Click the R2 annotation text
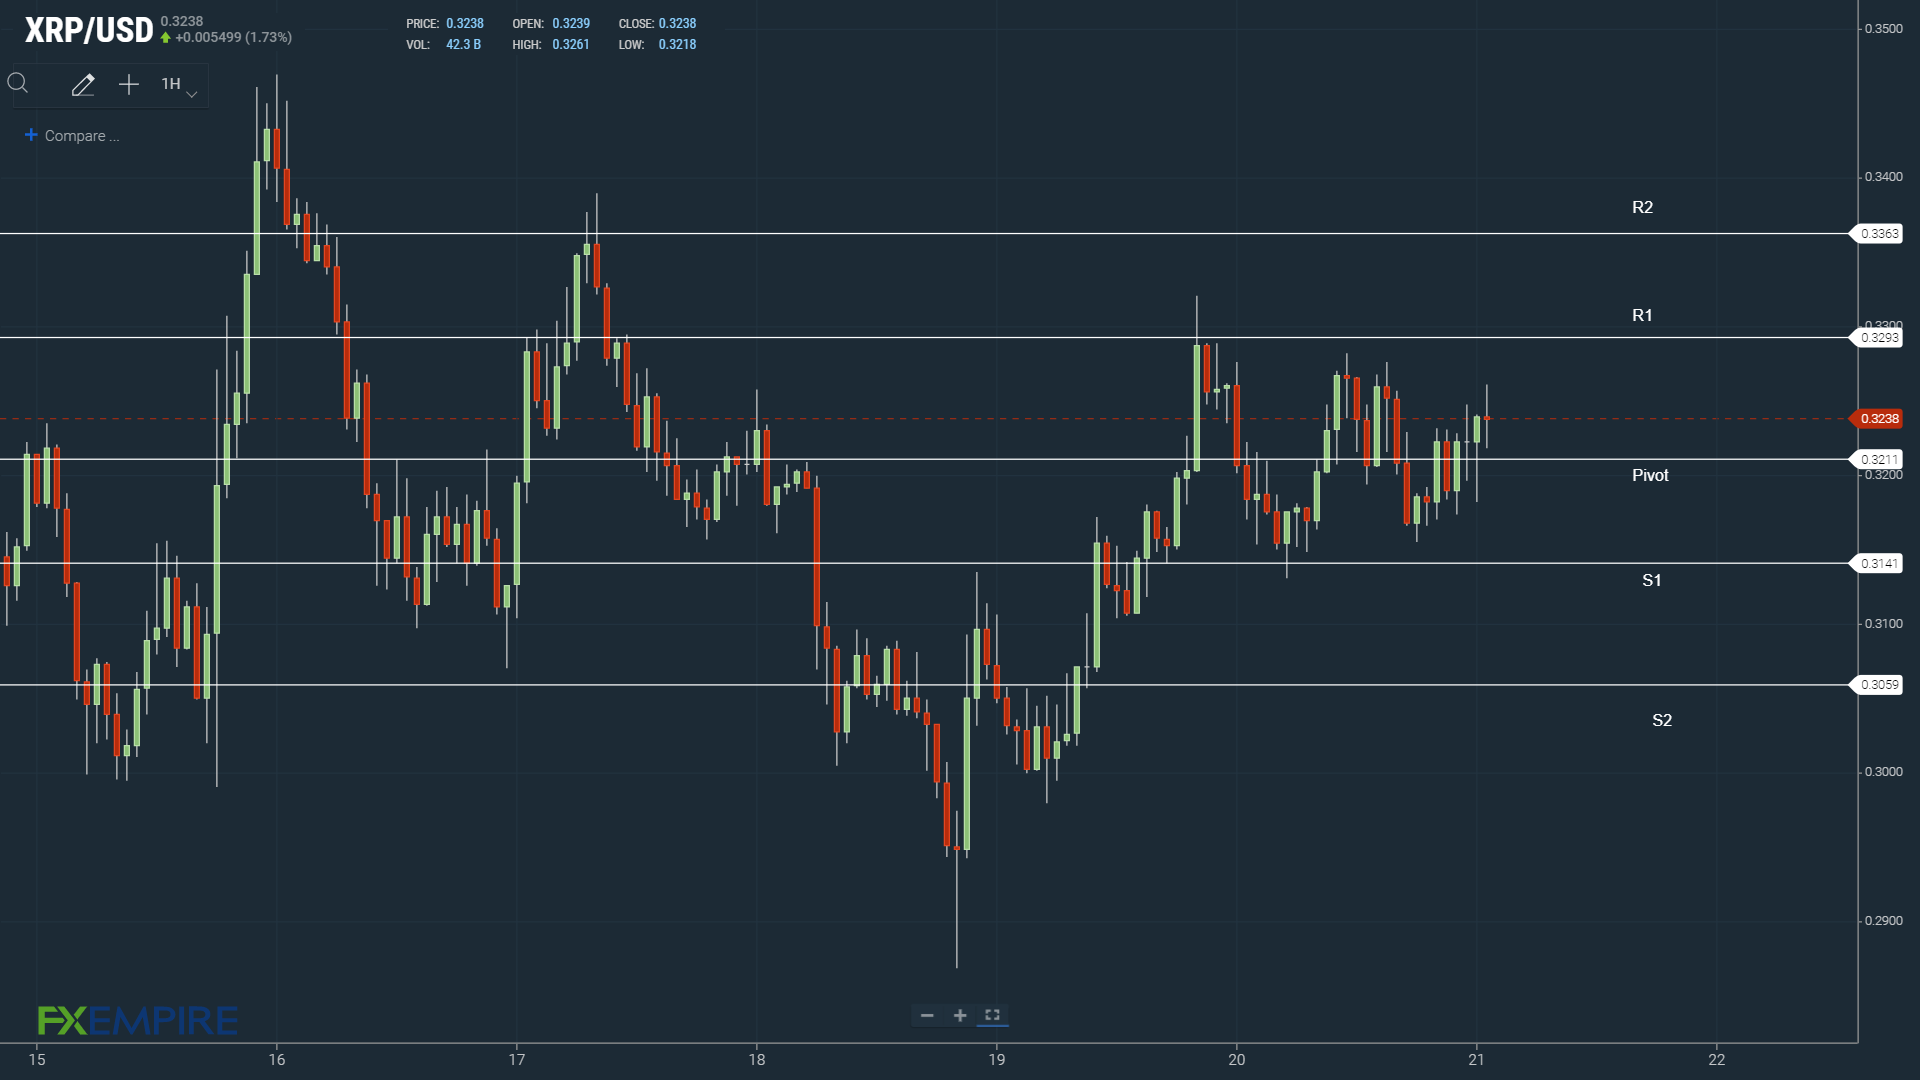The image size is (1920, 1080). (x=1642, y=208)
